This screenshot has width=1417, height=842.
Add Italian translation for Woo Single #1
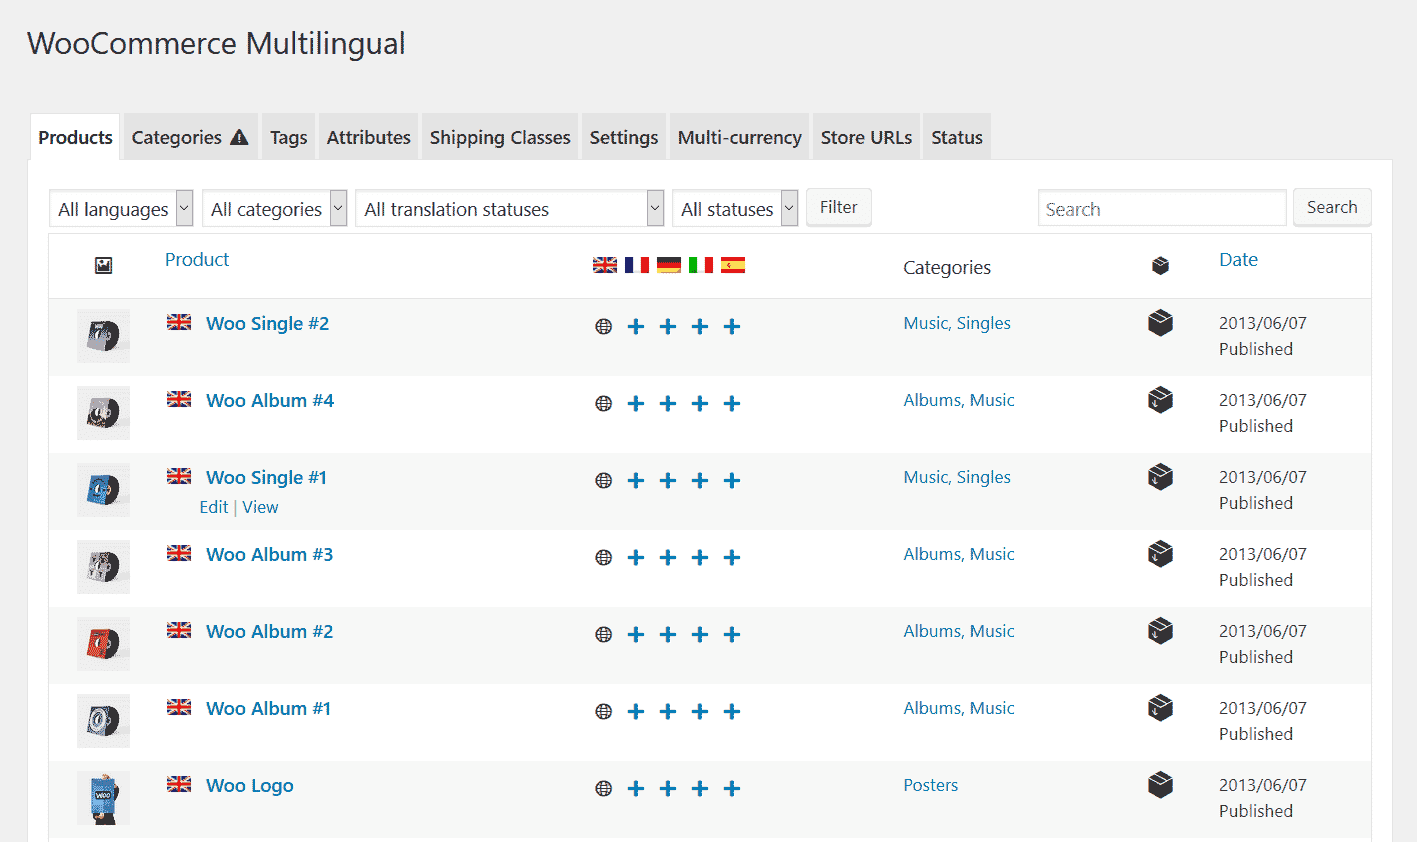[x=700, y=481]
